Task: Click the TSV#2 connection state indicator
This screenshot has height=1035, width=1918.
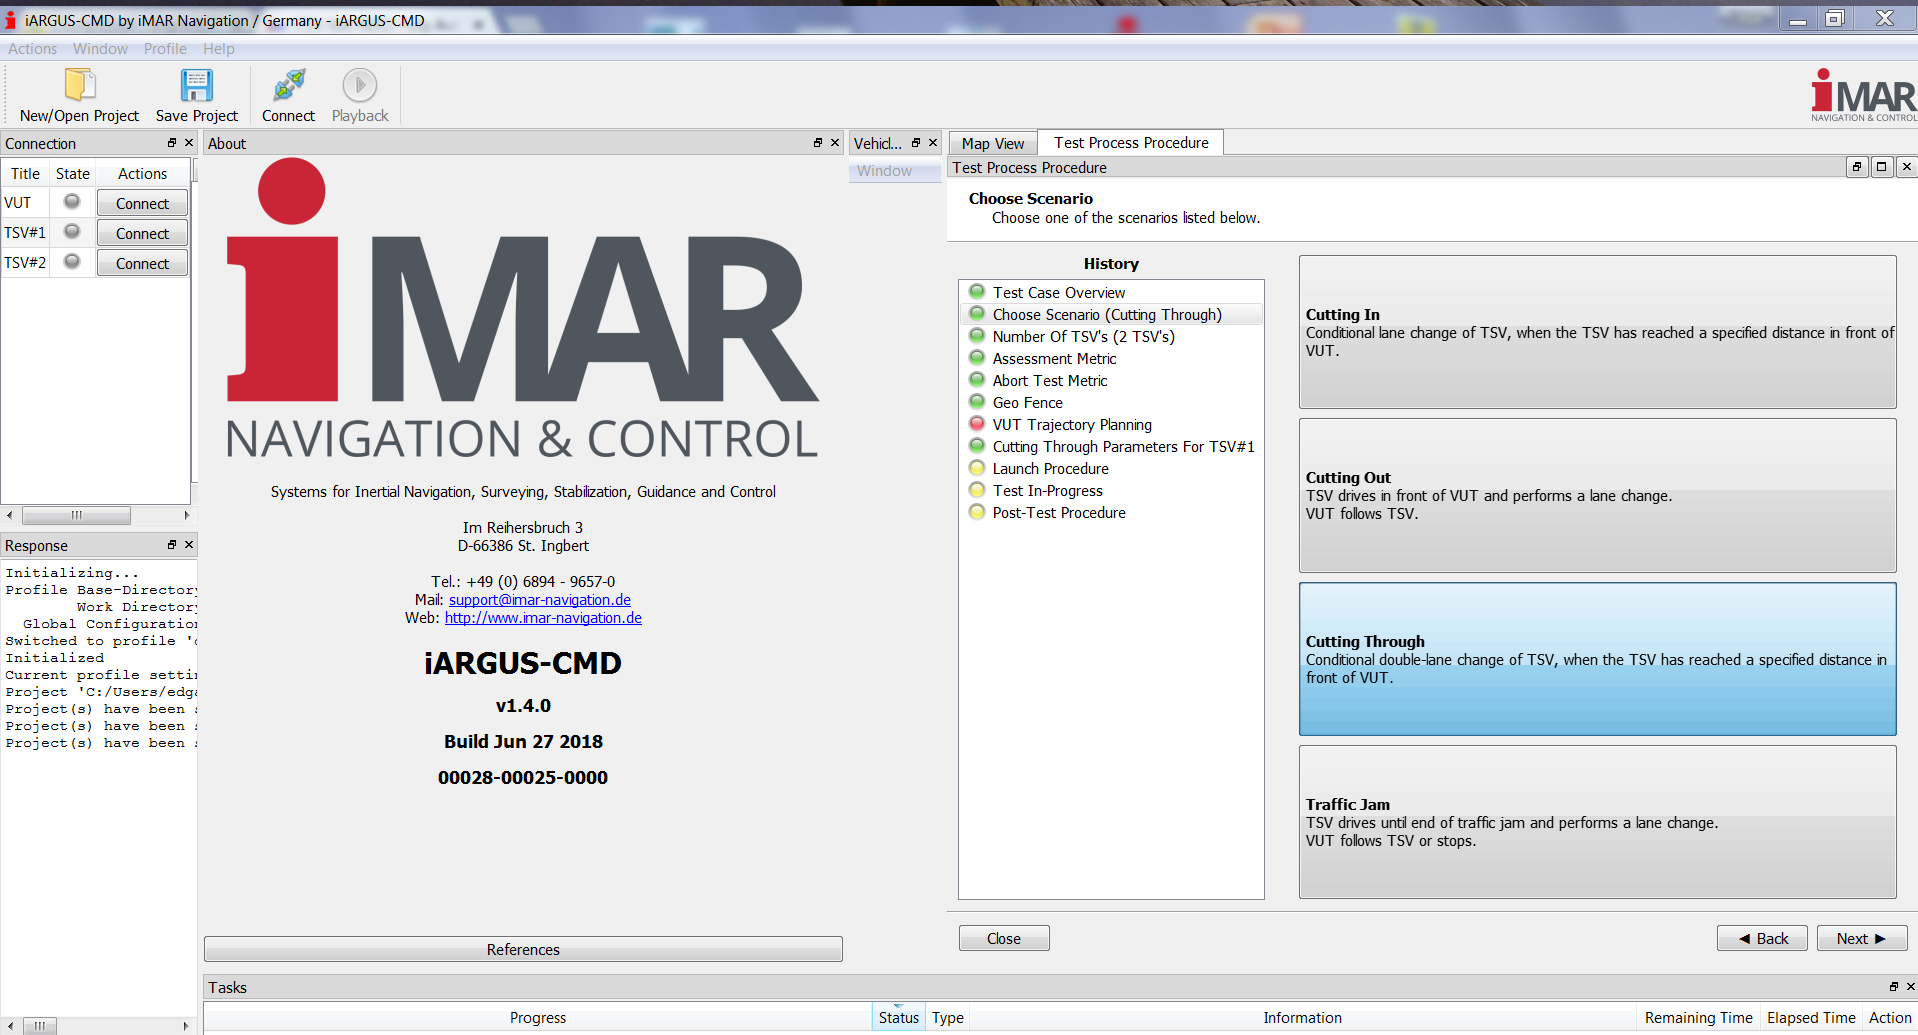Action: (72, 262)
